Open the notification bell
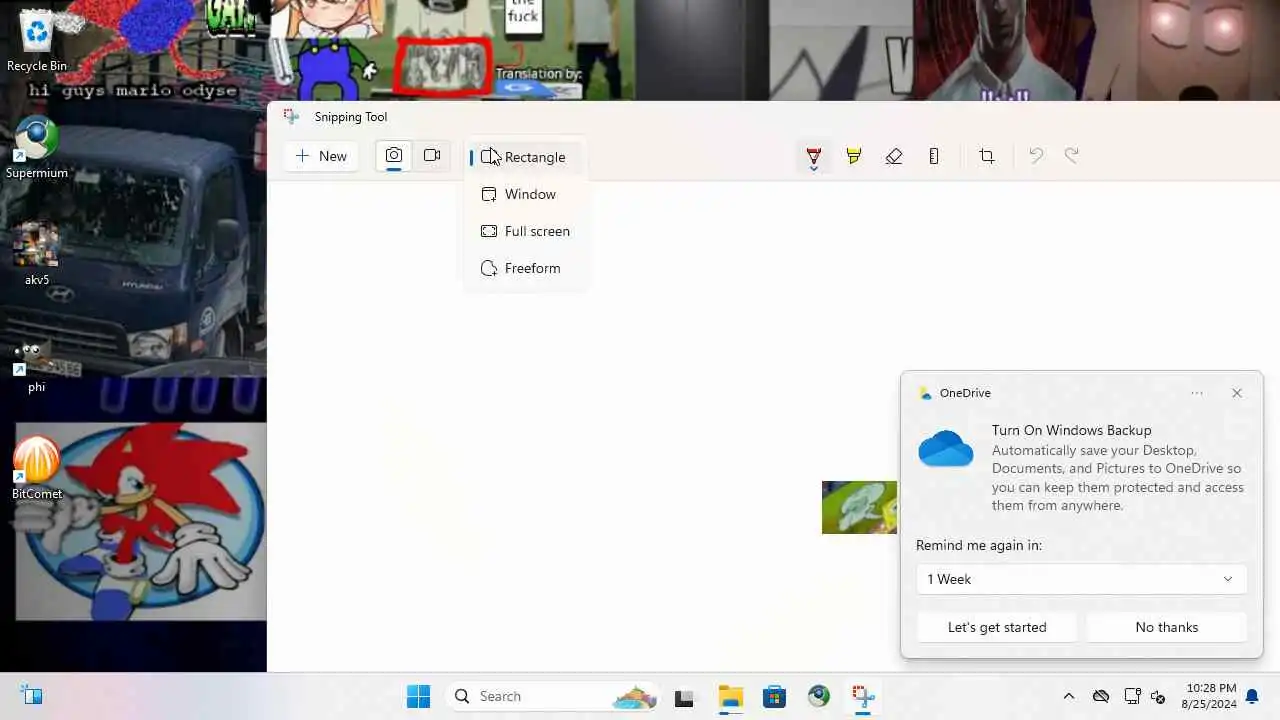This screenshot has height=720, width=1280. pos(1252,696)
